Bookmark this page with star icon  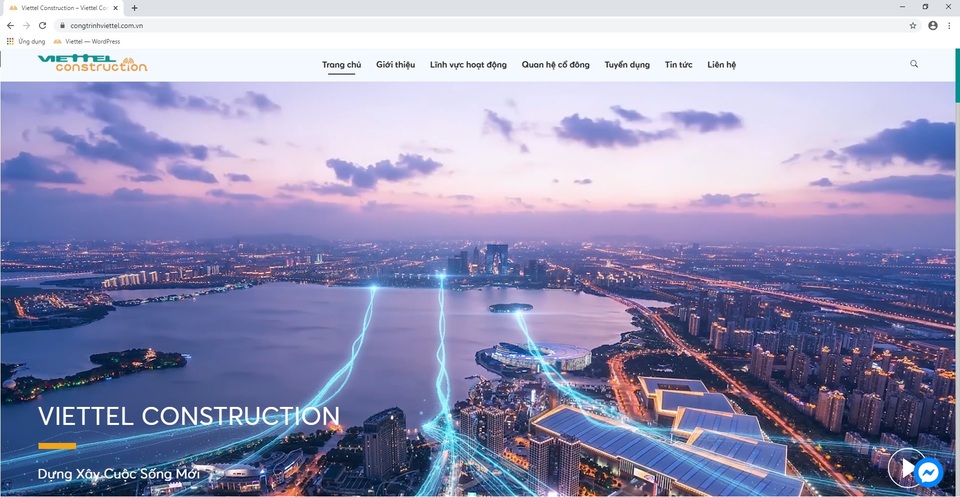click(x=913, y=26)
